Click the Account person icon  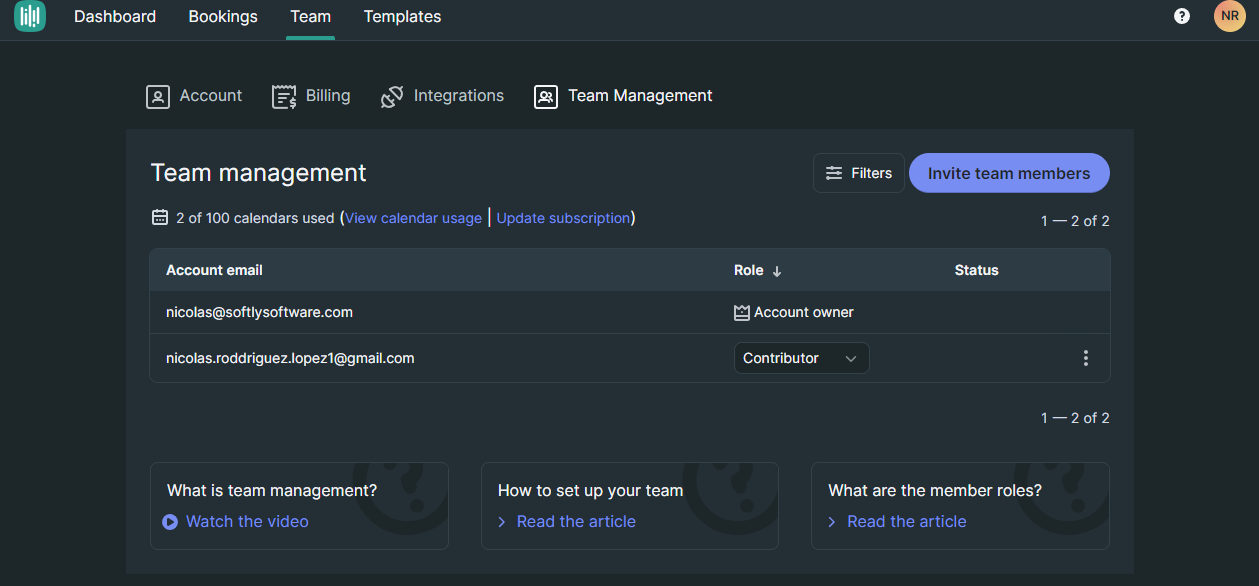[x=158, y=97]
